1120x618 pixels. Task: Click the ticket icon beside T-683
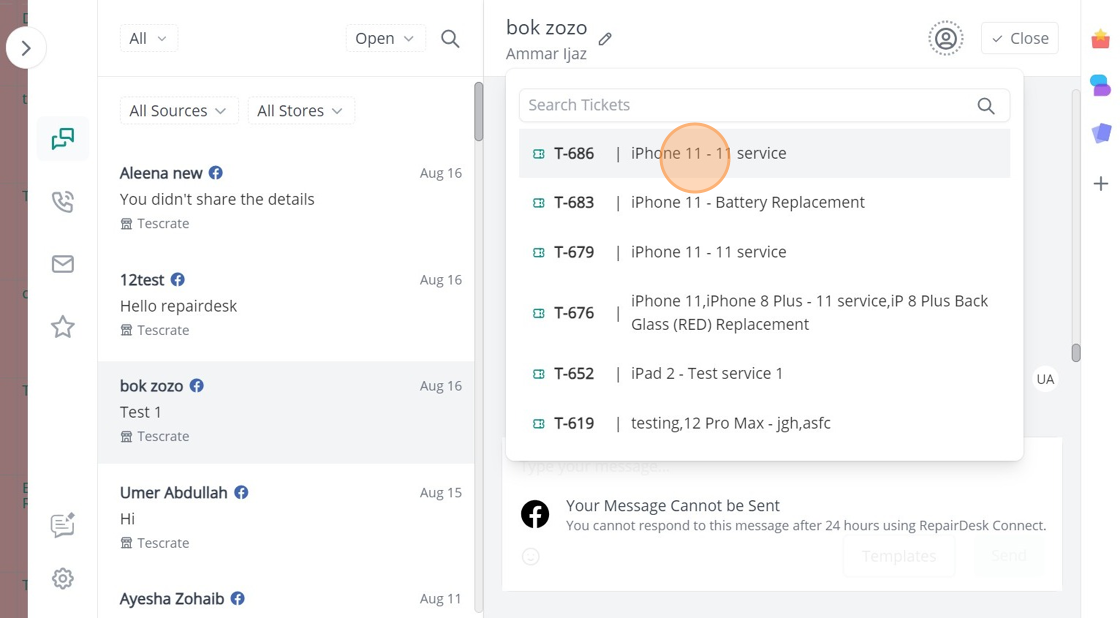(539, 203)
